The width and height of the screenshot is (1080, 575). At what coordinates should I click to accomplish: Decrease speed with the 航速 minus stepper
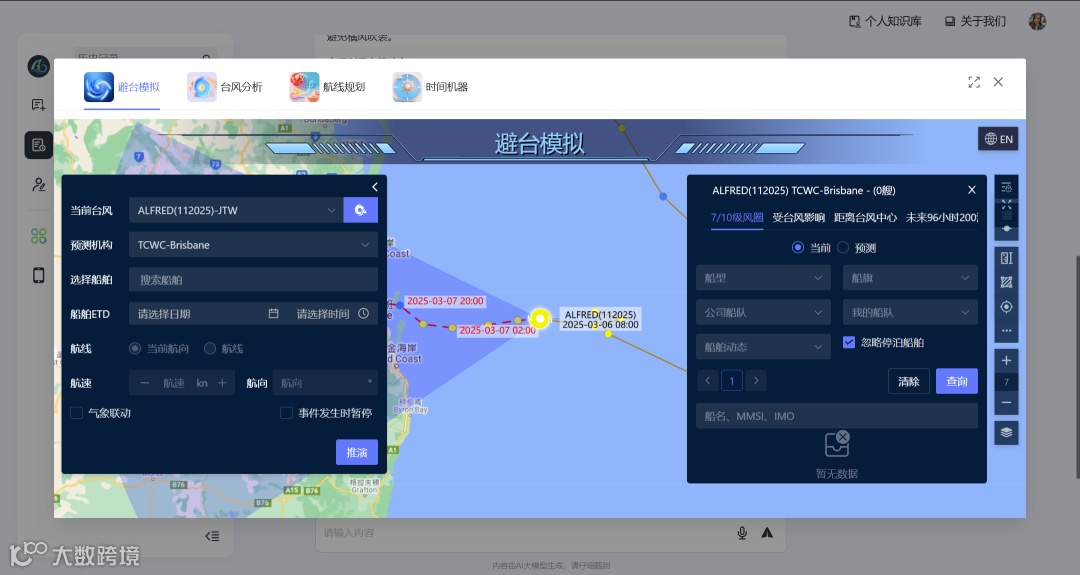pyautogui.click(x=145, y=383)
